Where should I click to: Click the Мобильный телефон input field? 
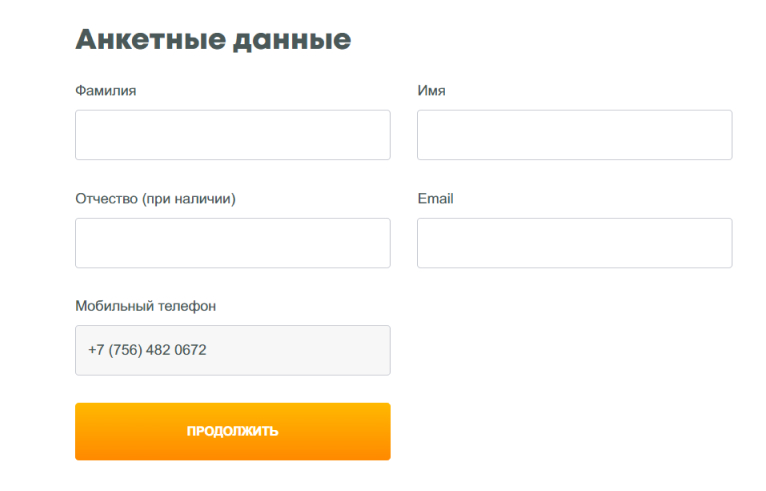click(x=232, y=350)
